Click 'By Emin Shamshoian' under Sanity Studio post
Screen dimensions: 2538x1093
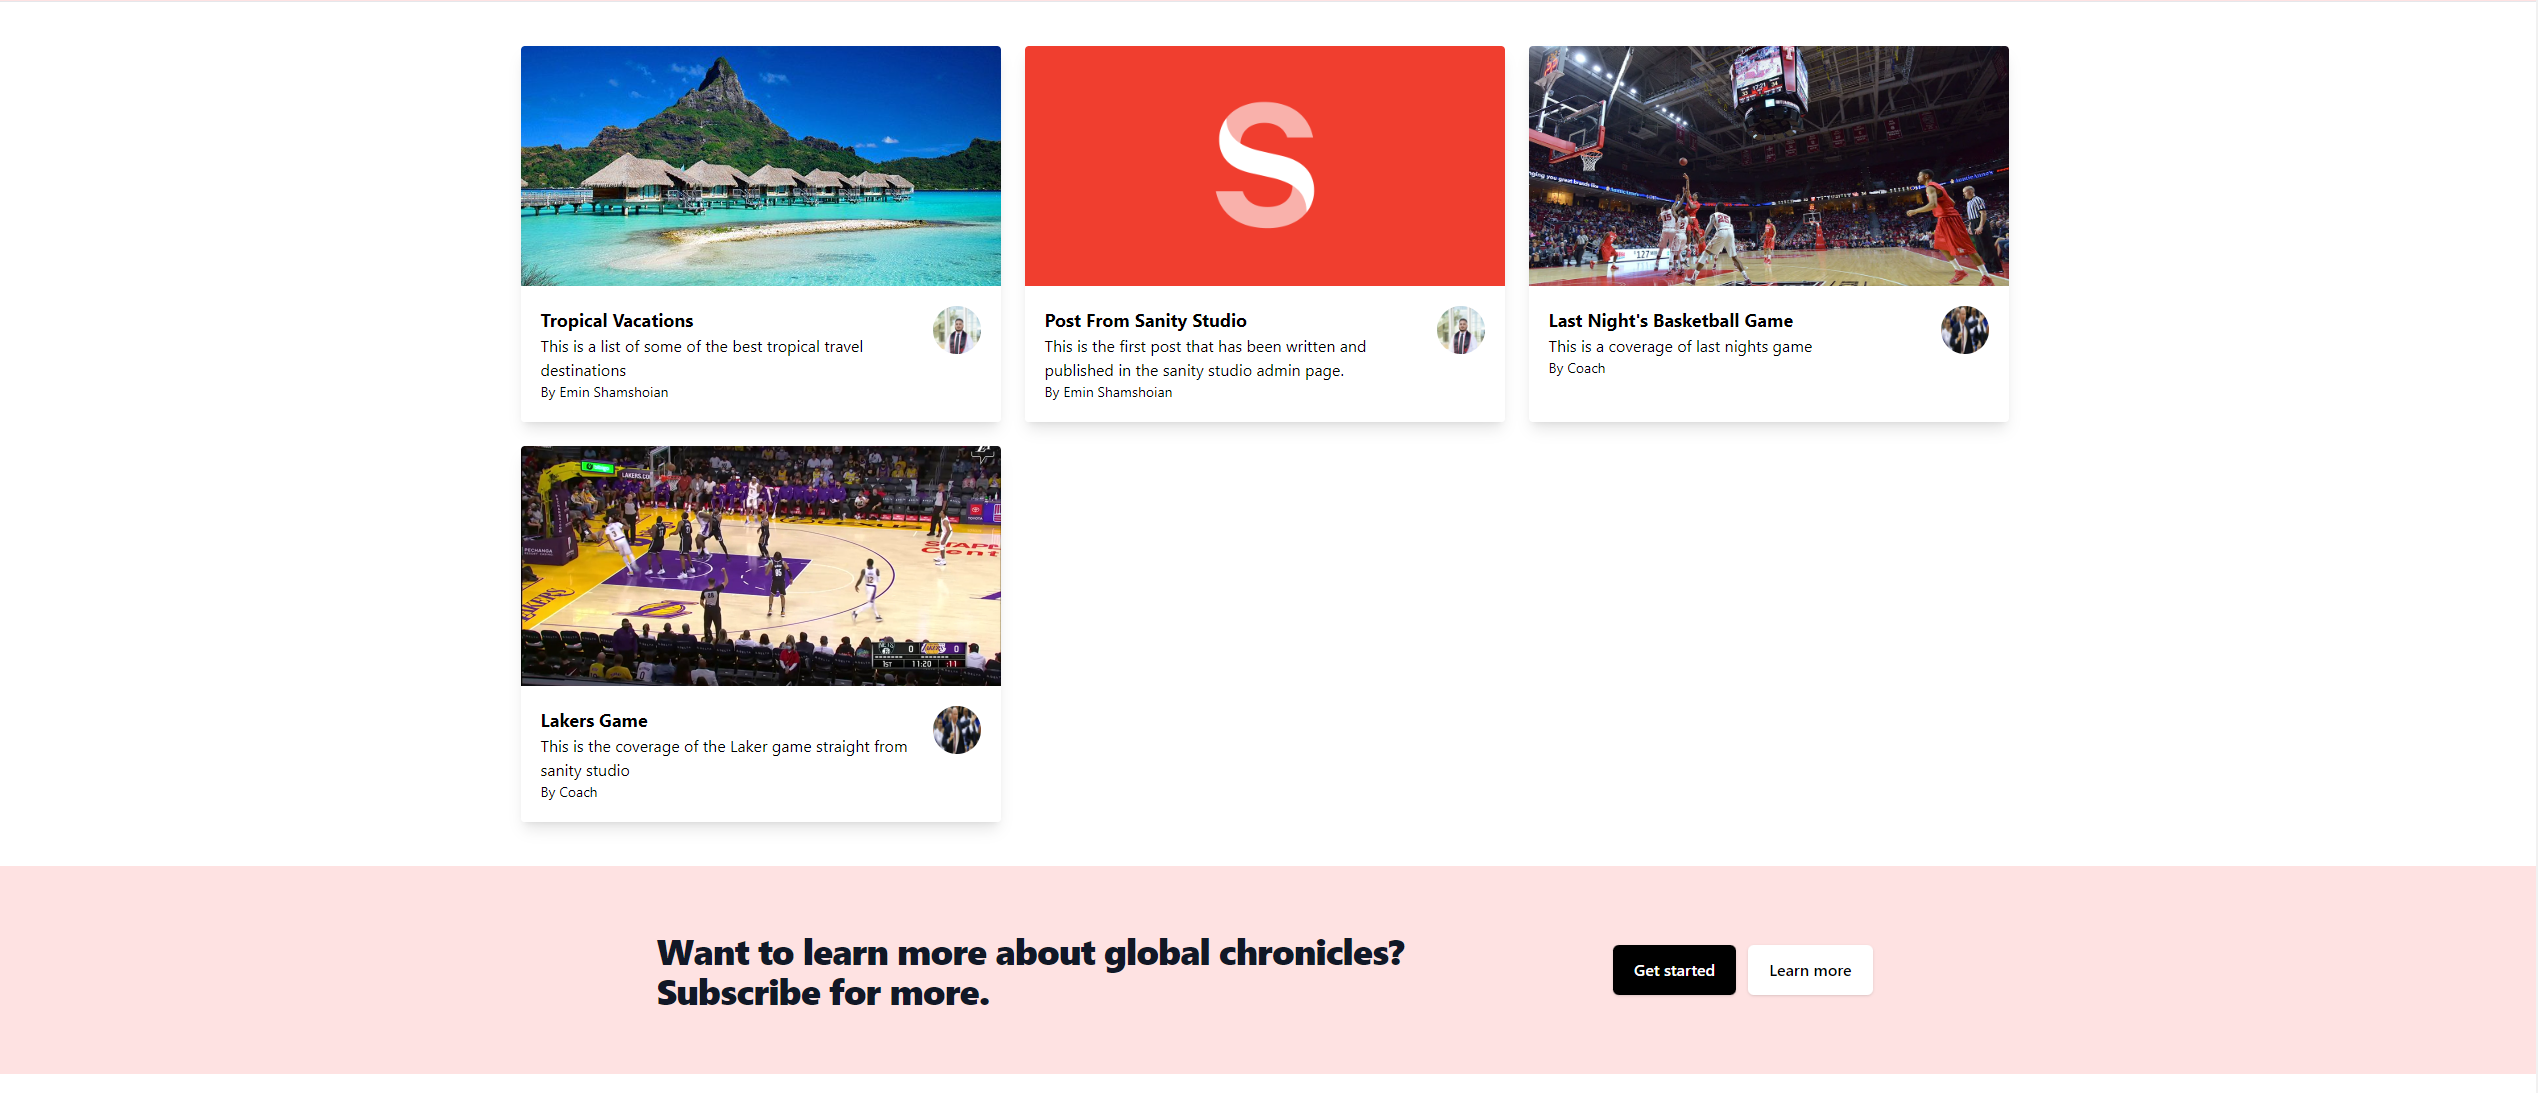pyautogui.click(x=1108, y=393)
